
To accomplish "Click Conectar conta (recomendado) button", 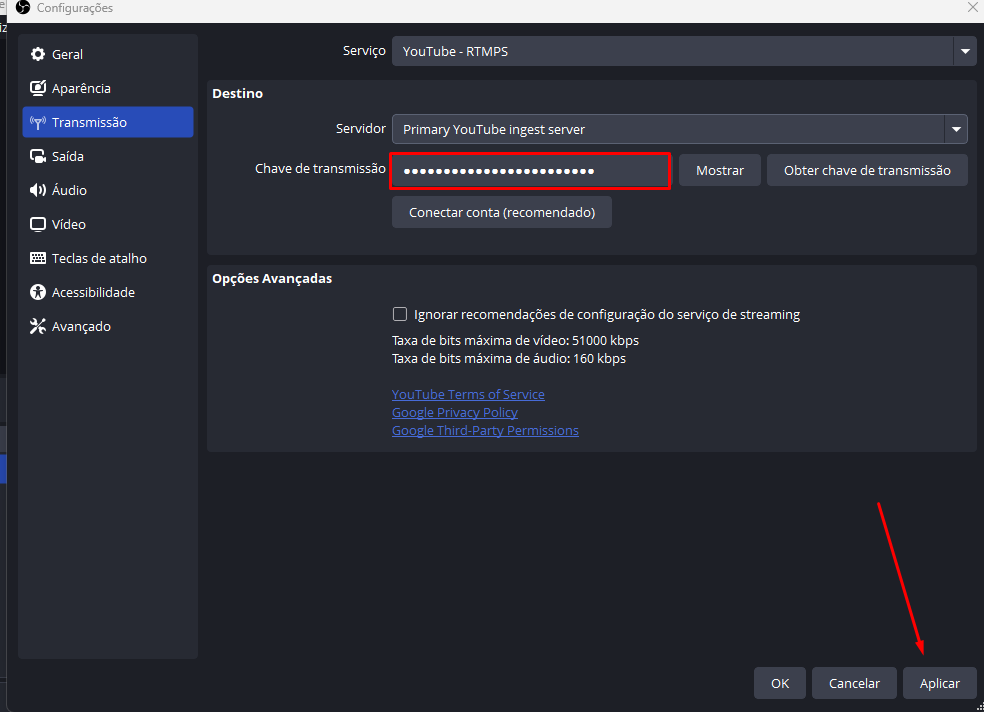I will [x=502, y=213].
